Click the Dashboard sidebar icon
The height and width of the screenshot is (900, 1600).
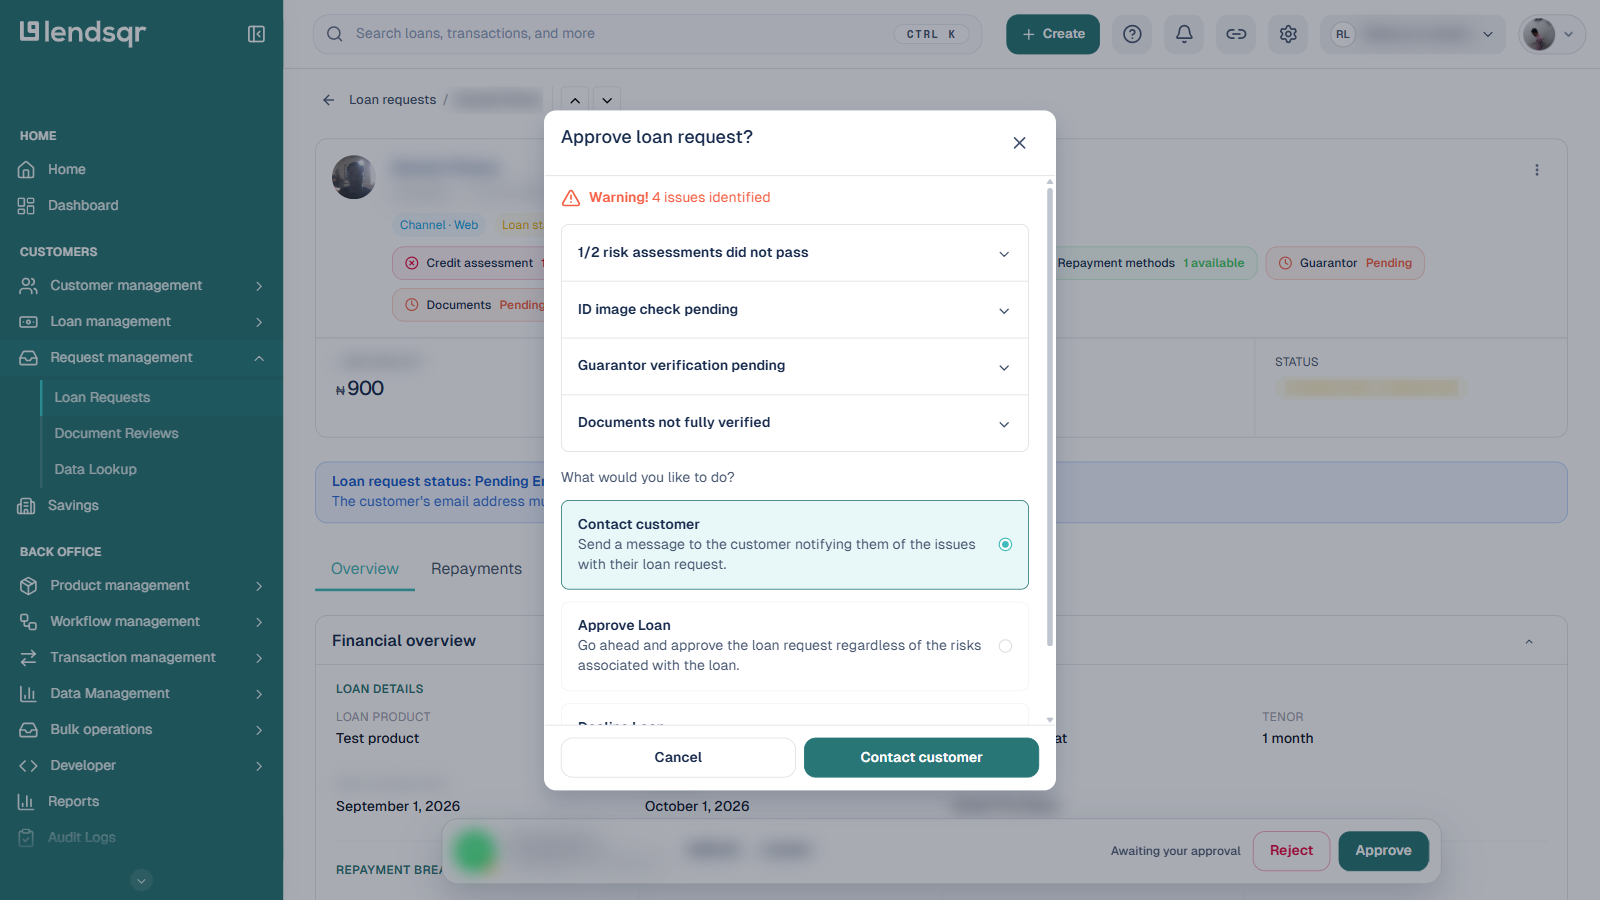tap(26, 206)
